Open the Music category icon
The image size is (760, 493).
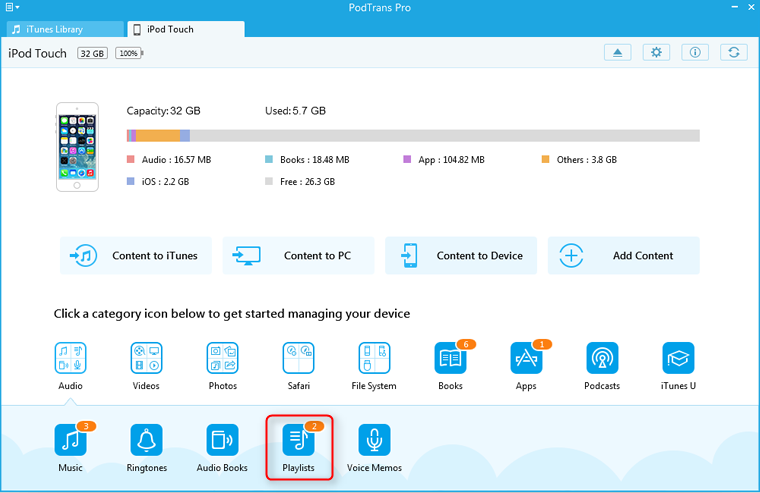point(70,441)
